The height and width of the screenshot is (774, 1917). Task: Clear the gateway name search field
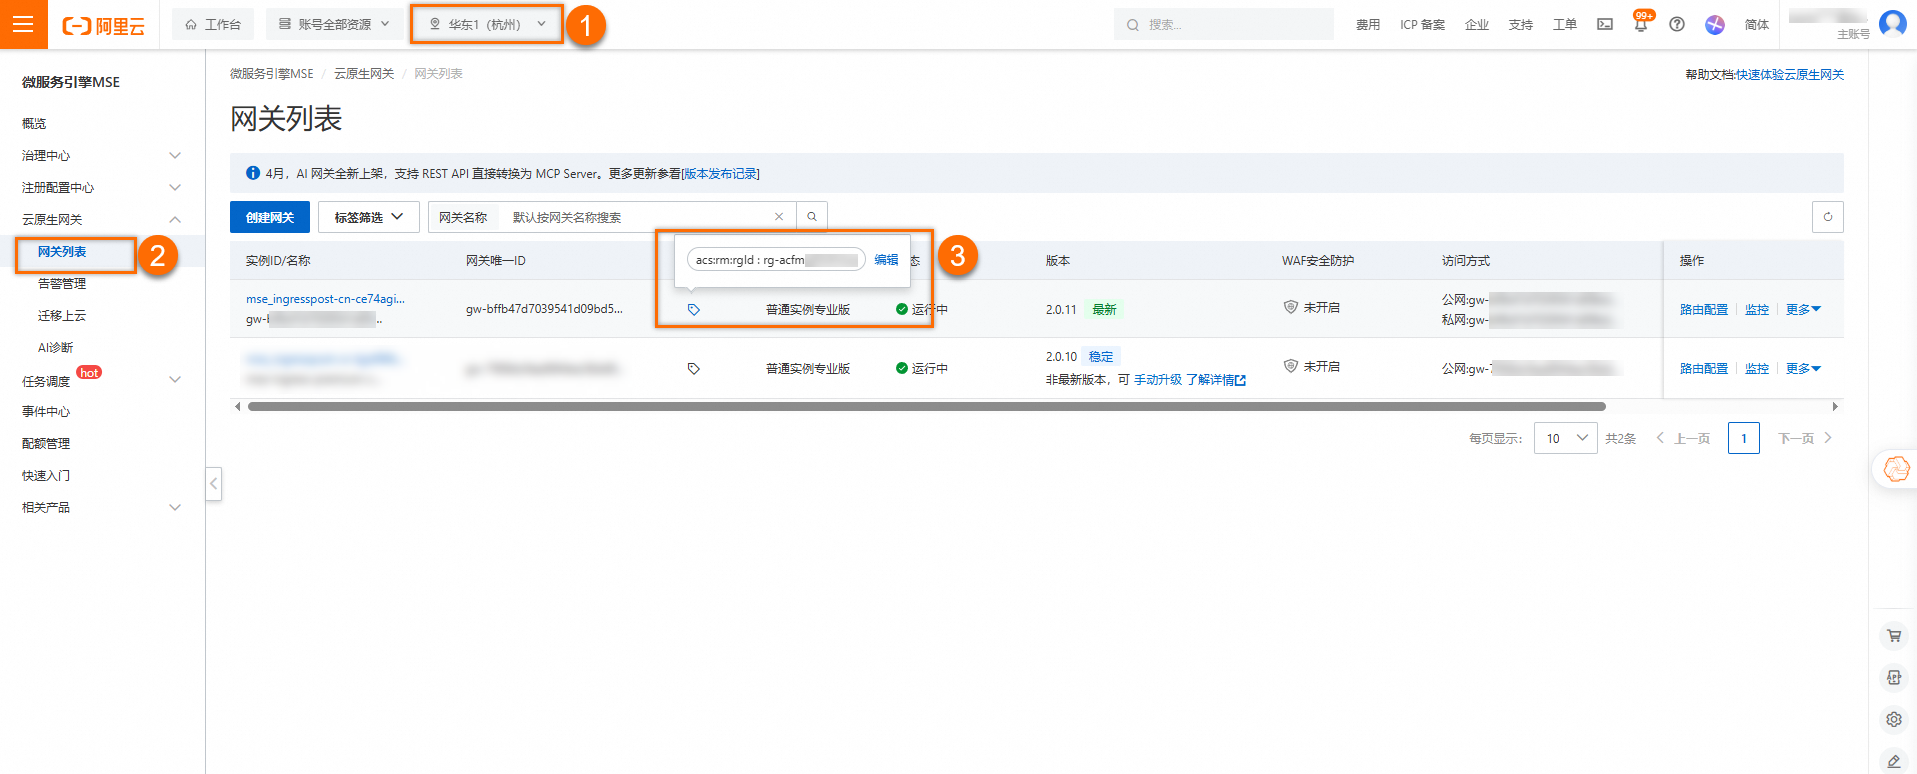point(779,217)
